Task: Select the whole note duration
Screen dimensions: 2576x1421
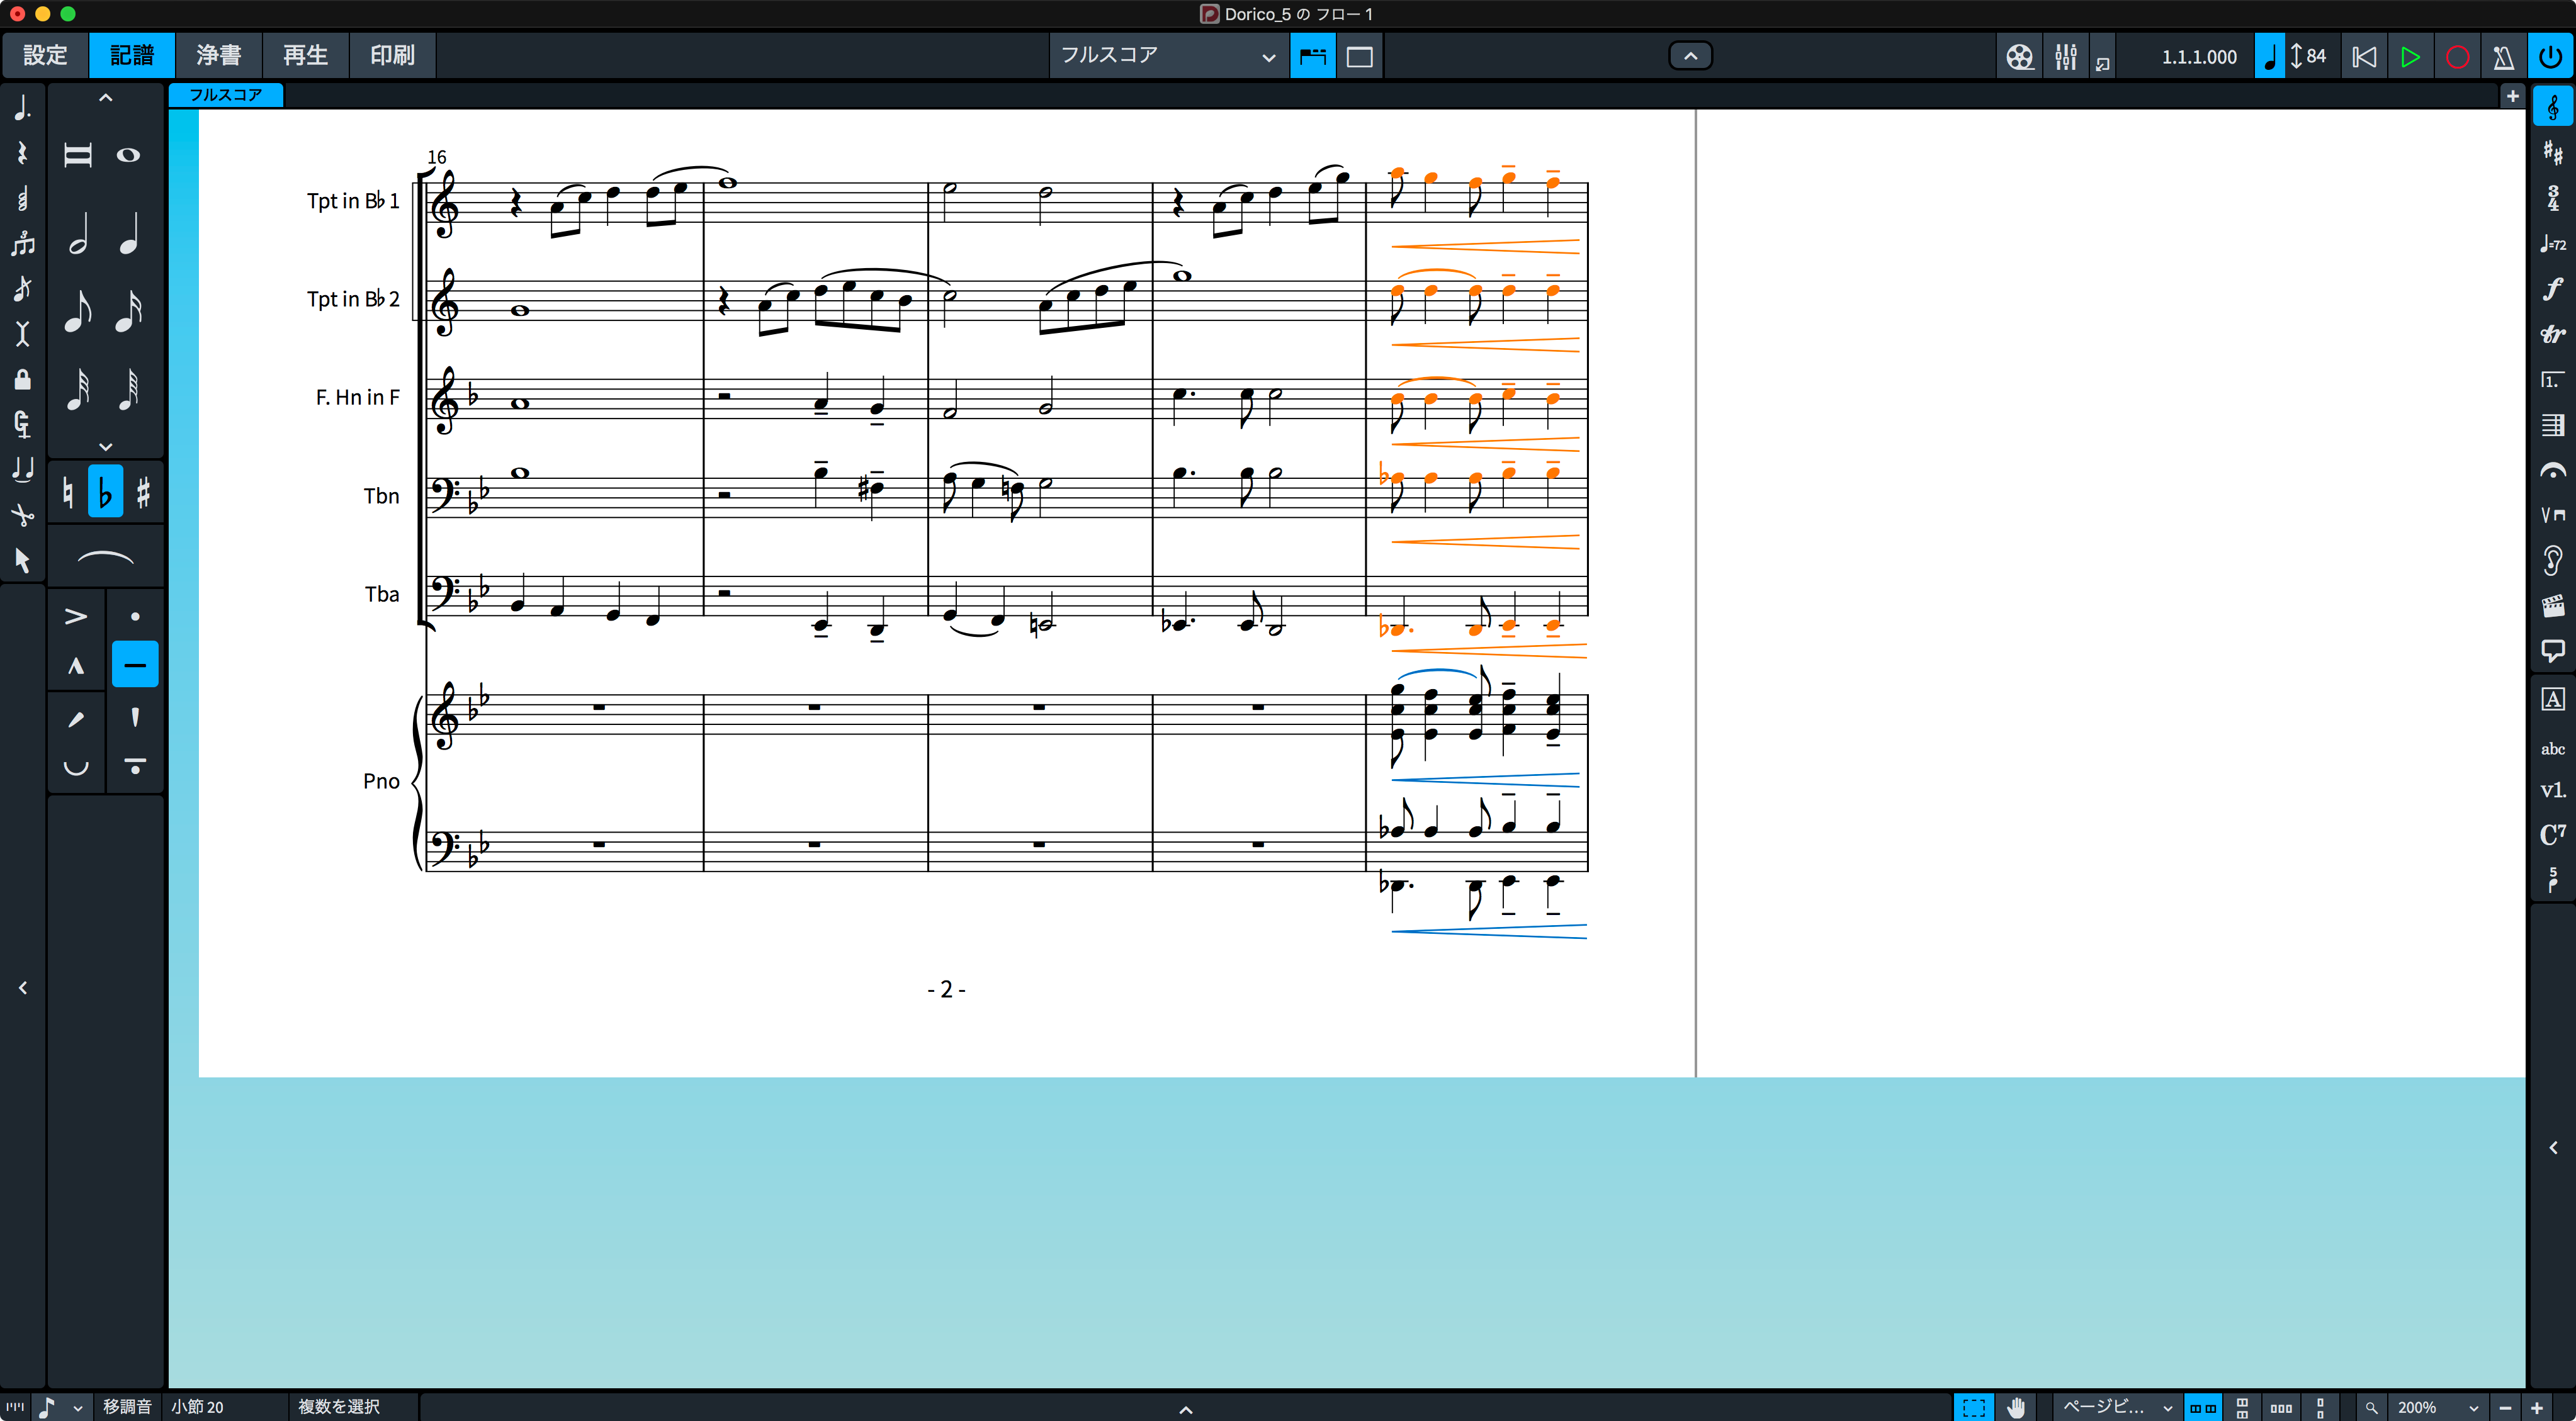Action: (128, 155)
